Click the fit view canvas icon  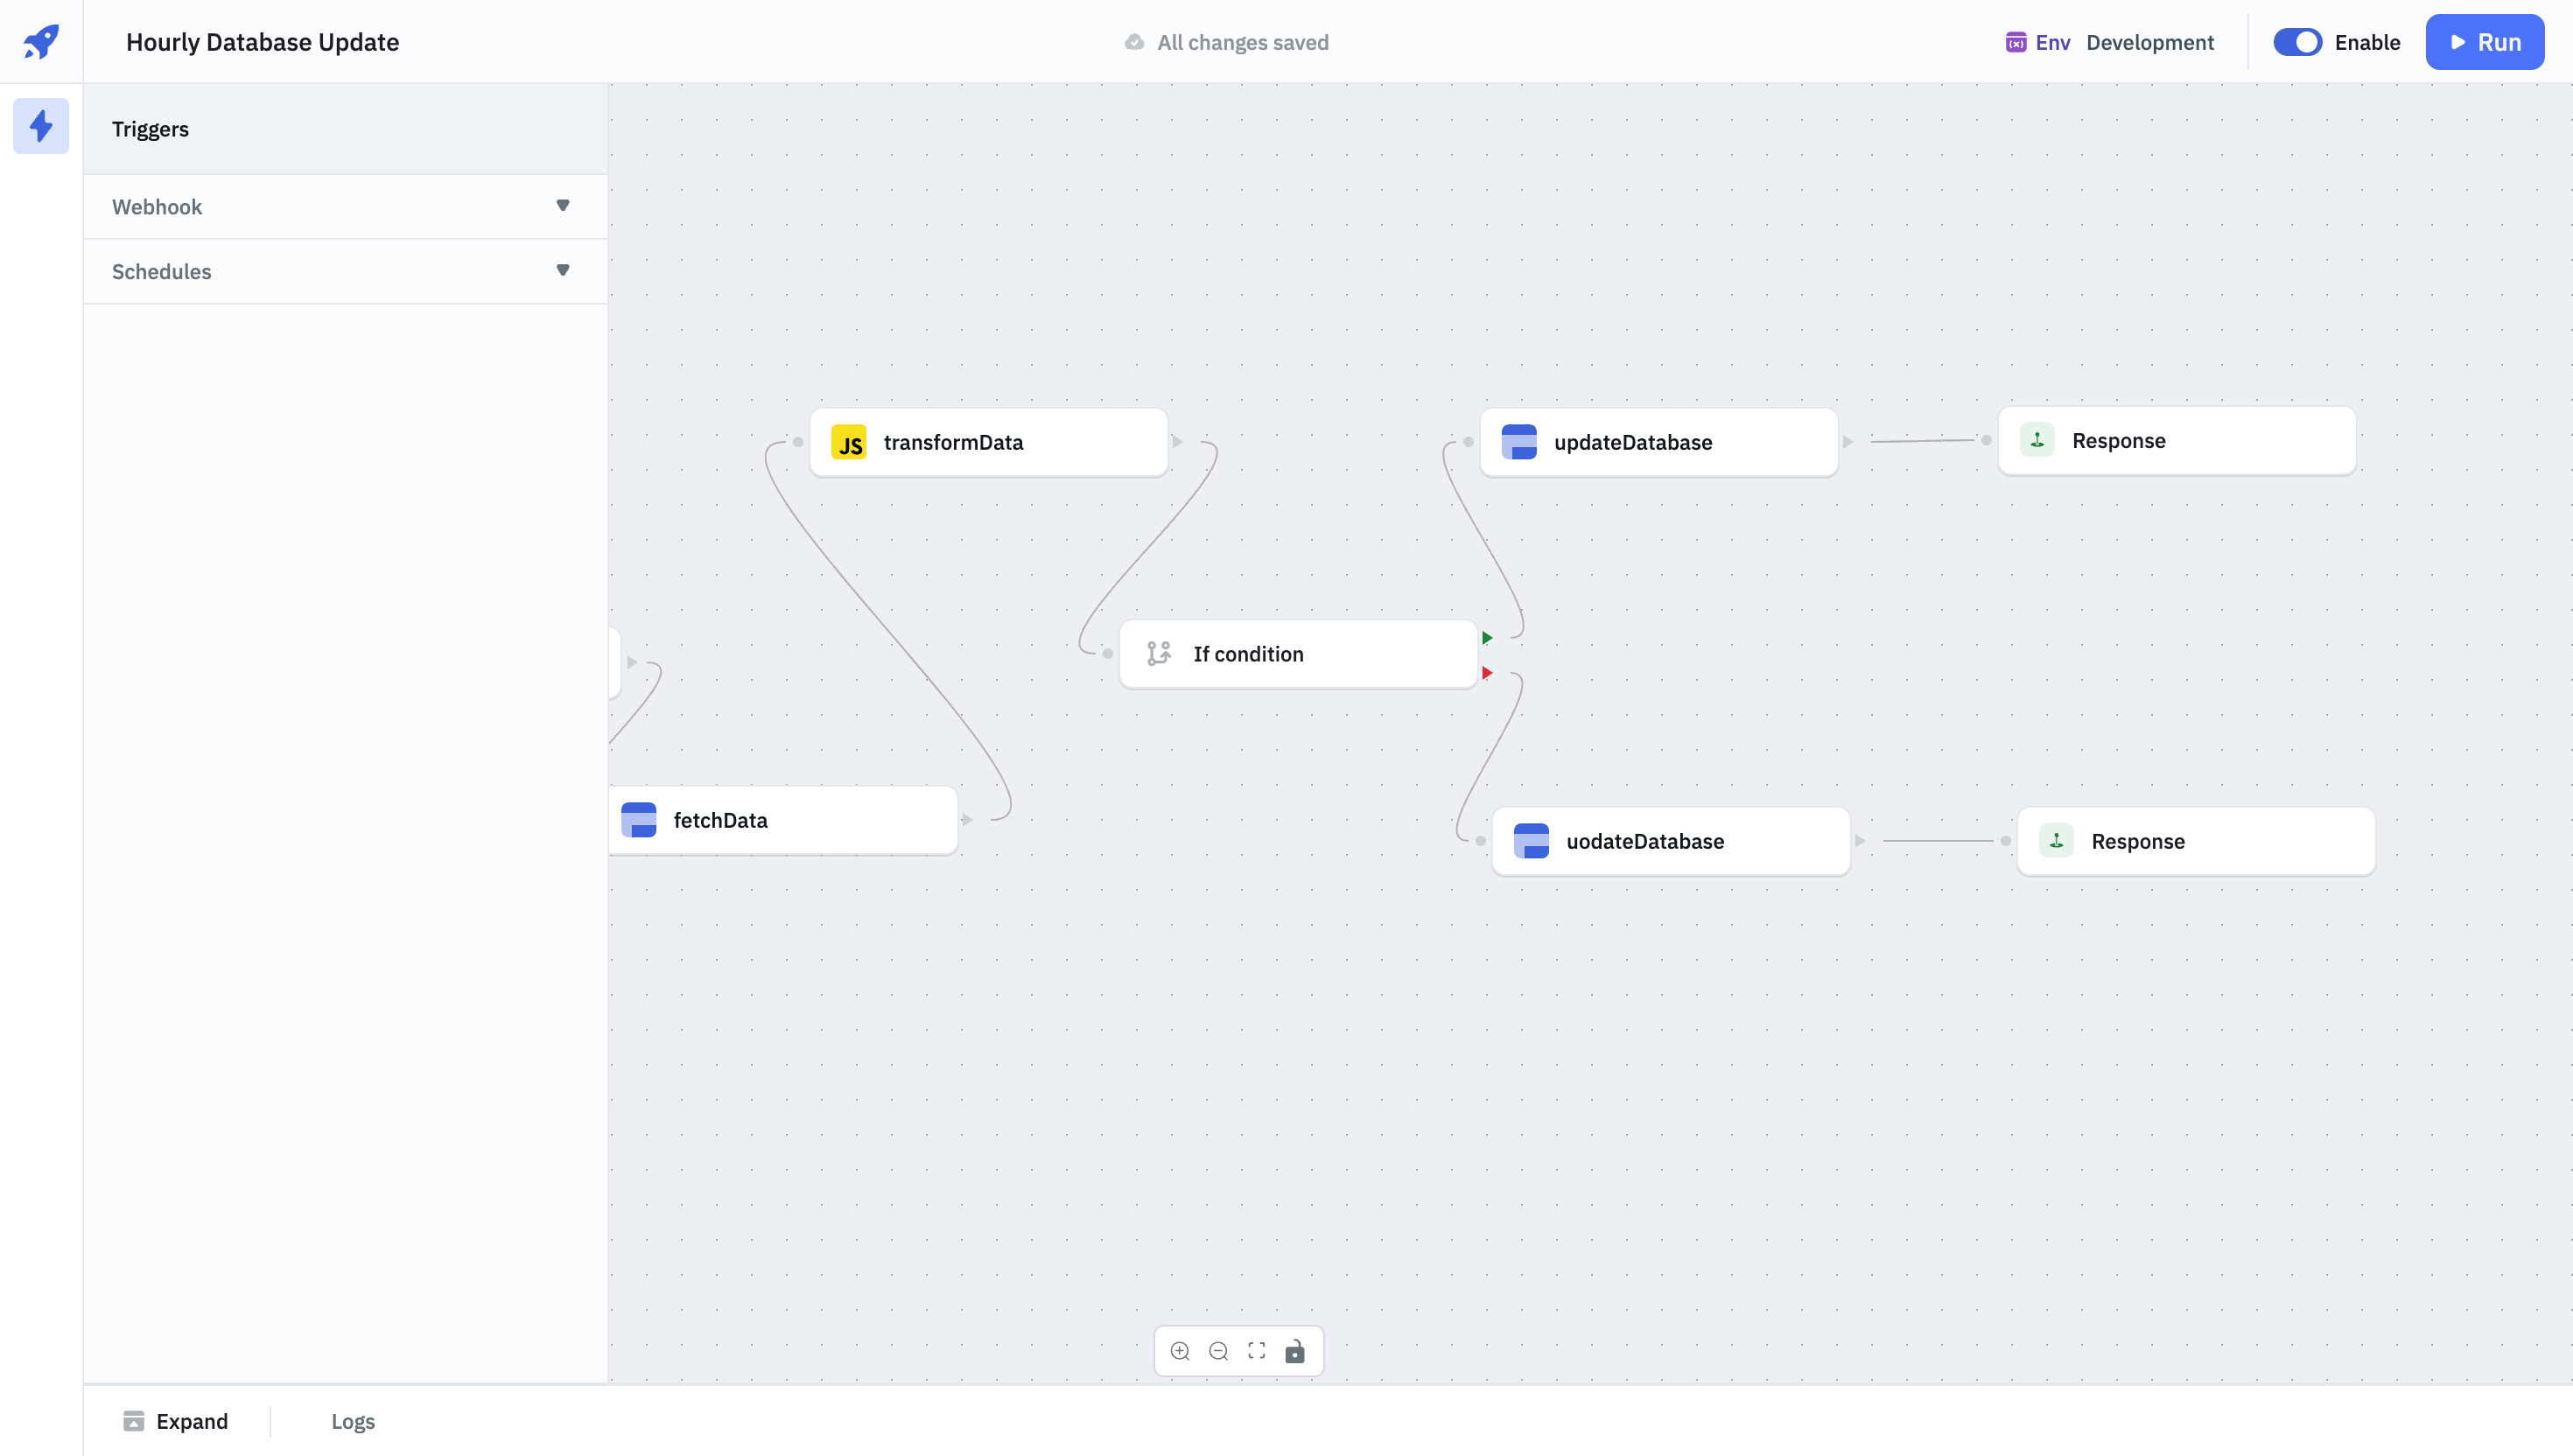1257,1351
